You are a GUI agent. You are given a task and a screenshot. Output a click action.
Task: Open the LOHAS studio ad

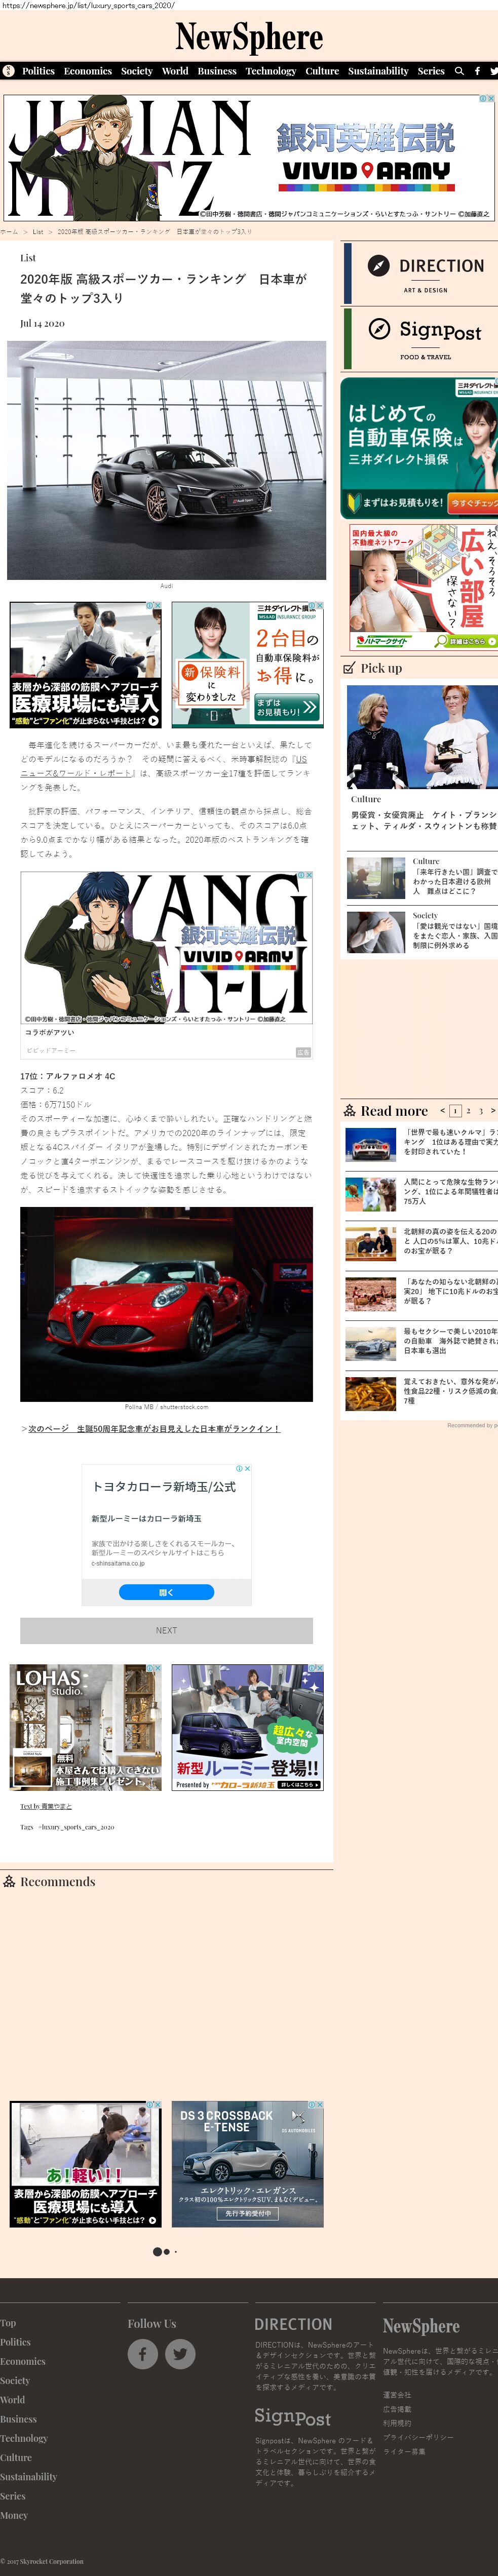tap(86, 1727)
